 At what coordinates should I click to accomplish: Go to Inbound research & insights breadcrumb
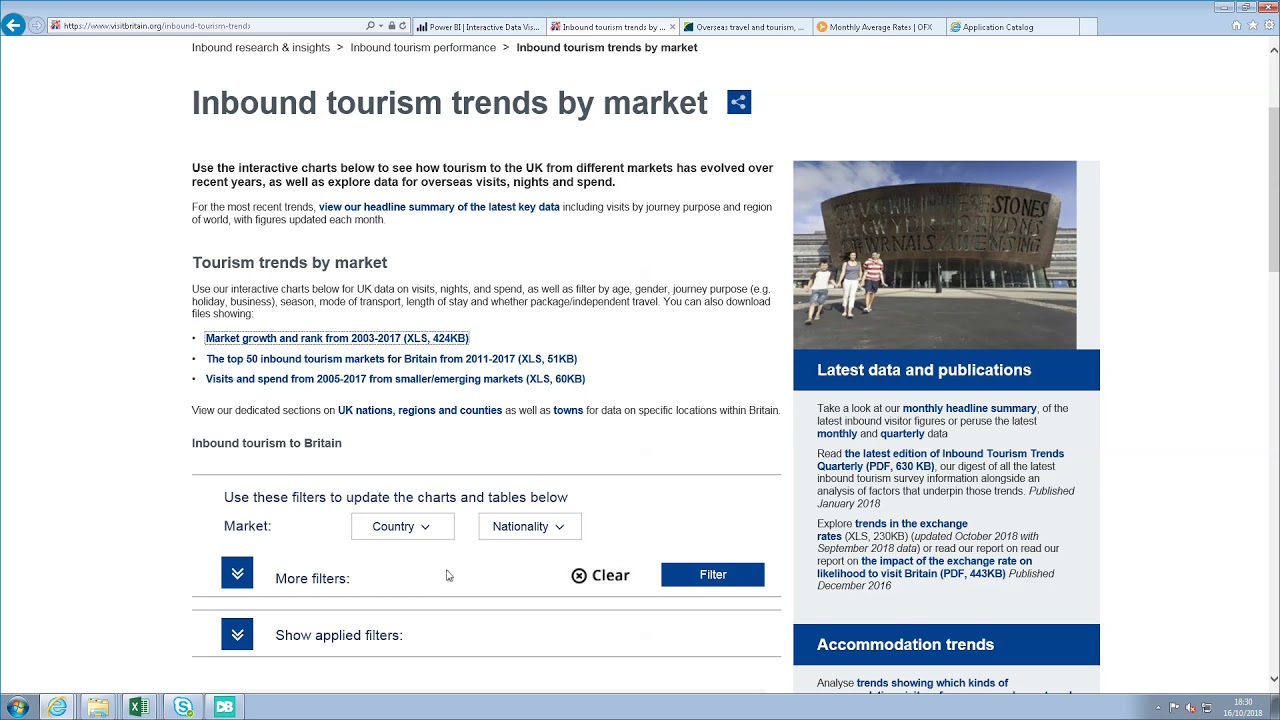(261, 47)
